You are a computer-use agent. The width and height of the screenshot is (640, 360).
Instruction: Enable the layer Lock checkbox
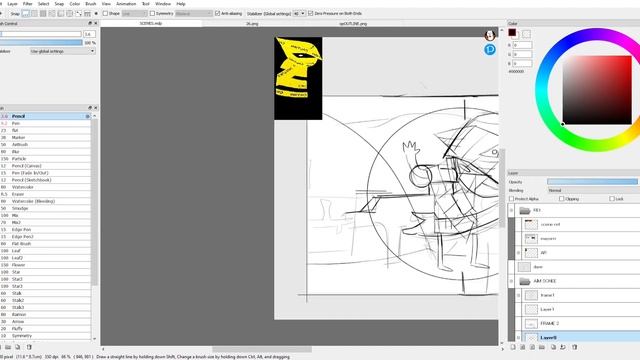[x=612, y=199]
